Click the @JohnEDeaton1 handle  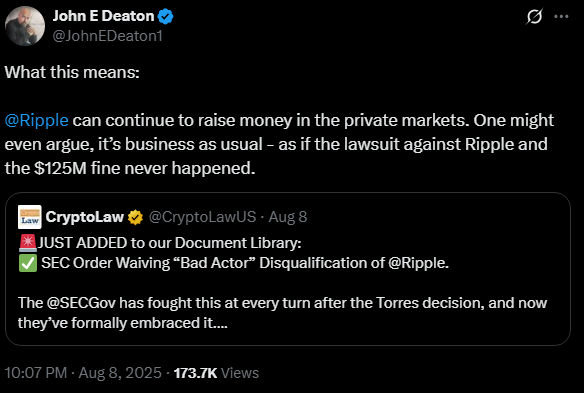tap(107, 36)
